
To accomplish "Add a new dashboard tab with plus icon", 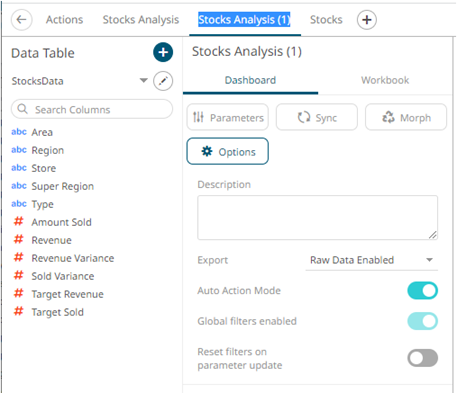I will (367, 20).
